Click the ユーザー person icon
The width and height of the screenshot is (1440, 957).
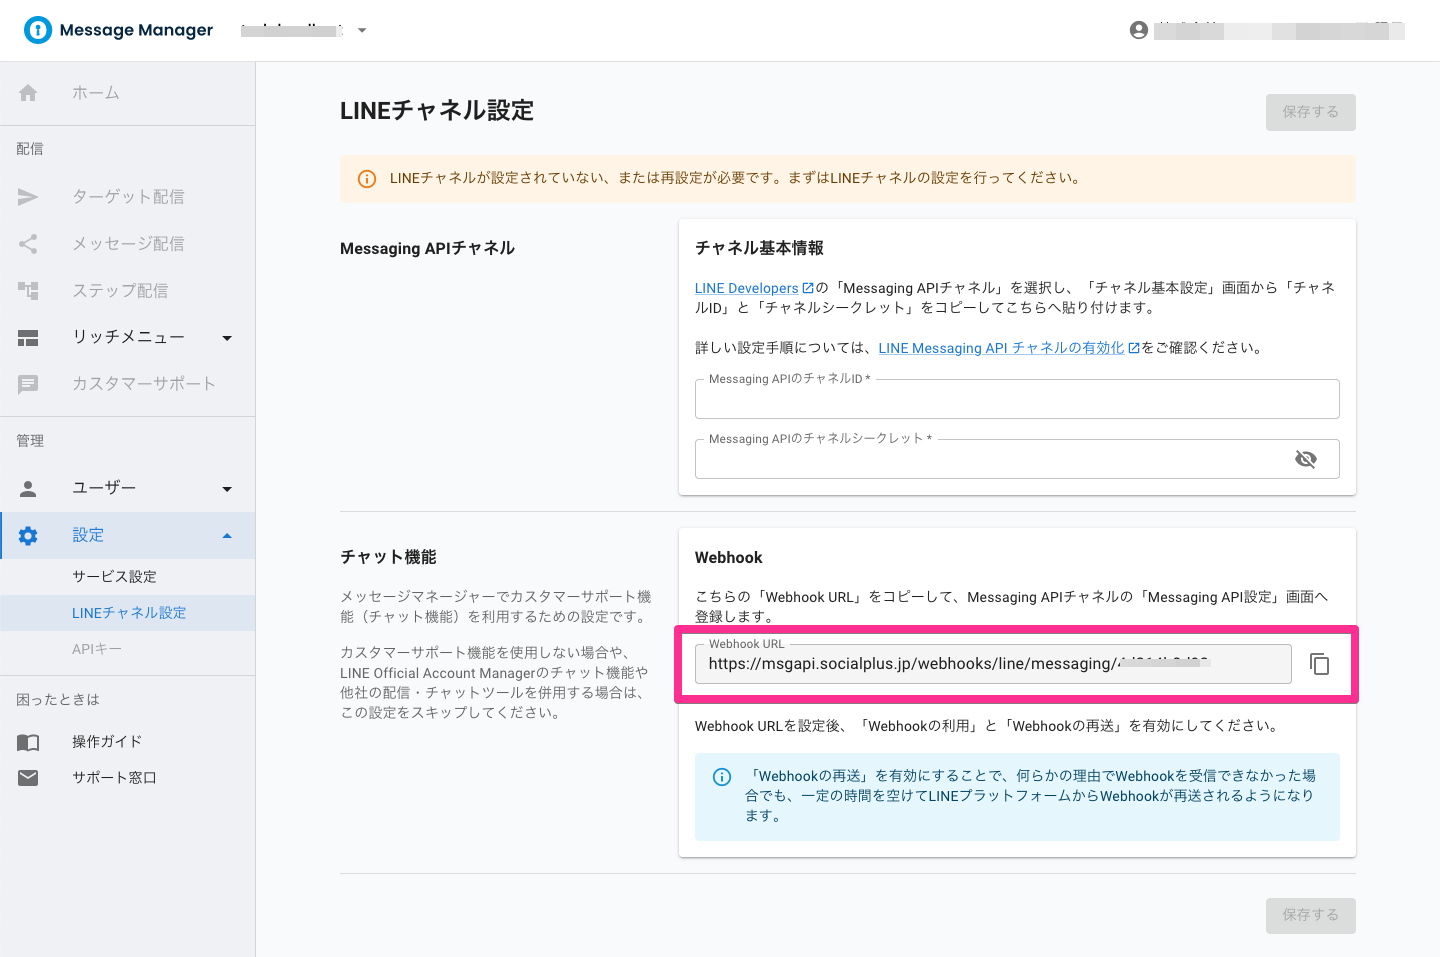28,488
